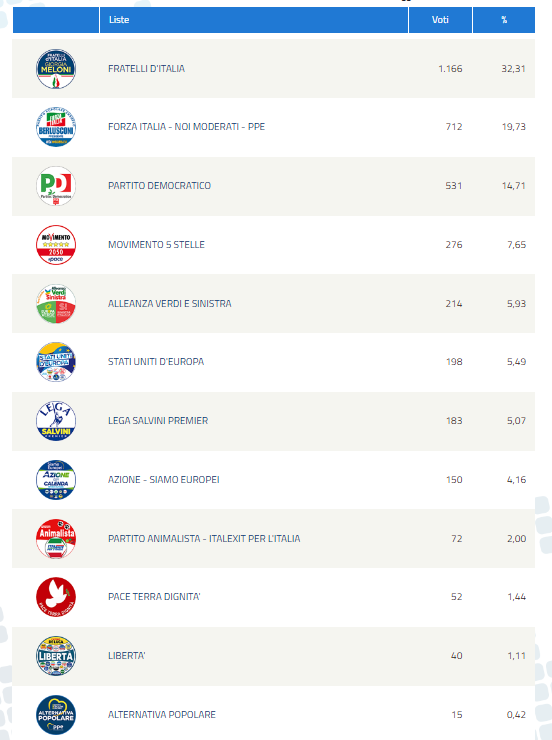Click the Partito Animalista logo
552x740 pixels.
point(56,539)
